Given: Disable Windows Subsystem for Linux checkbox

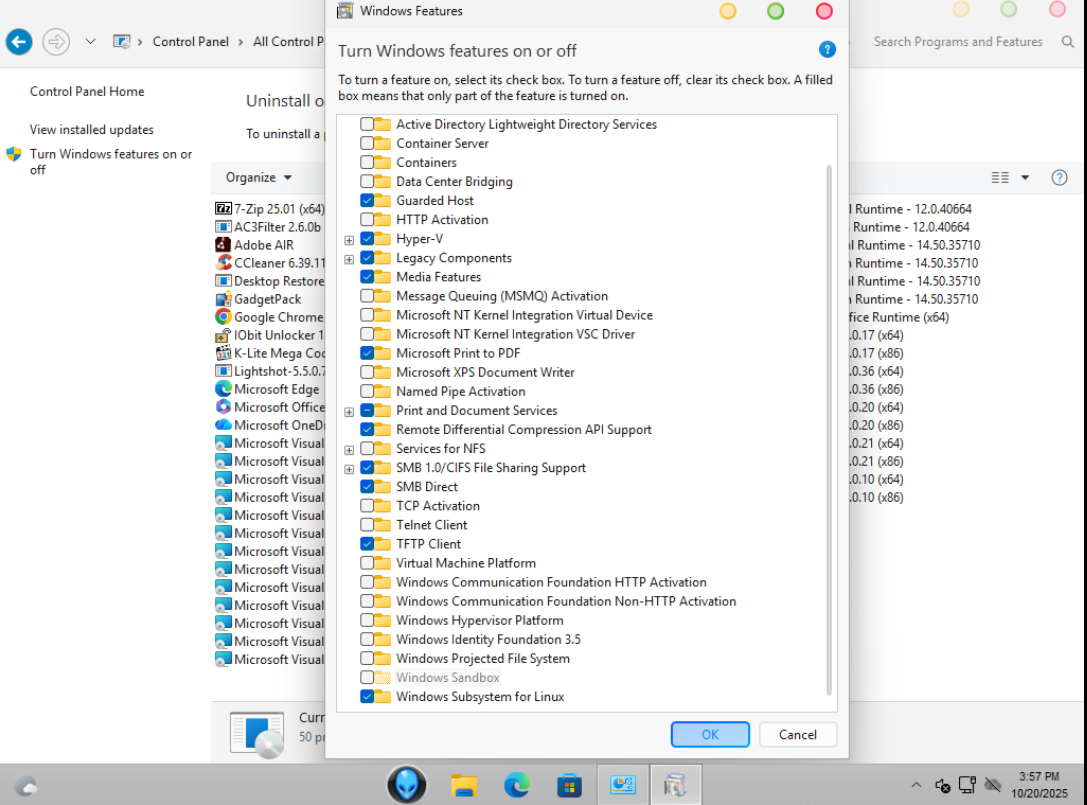Looking at the screenshot, I should (367, 696).
